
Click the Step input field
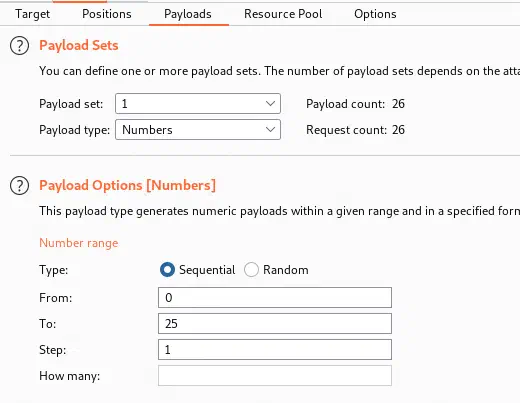click(275, 350)
